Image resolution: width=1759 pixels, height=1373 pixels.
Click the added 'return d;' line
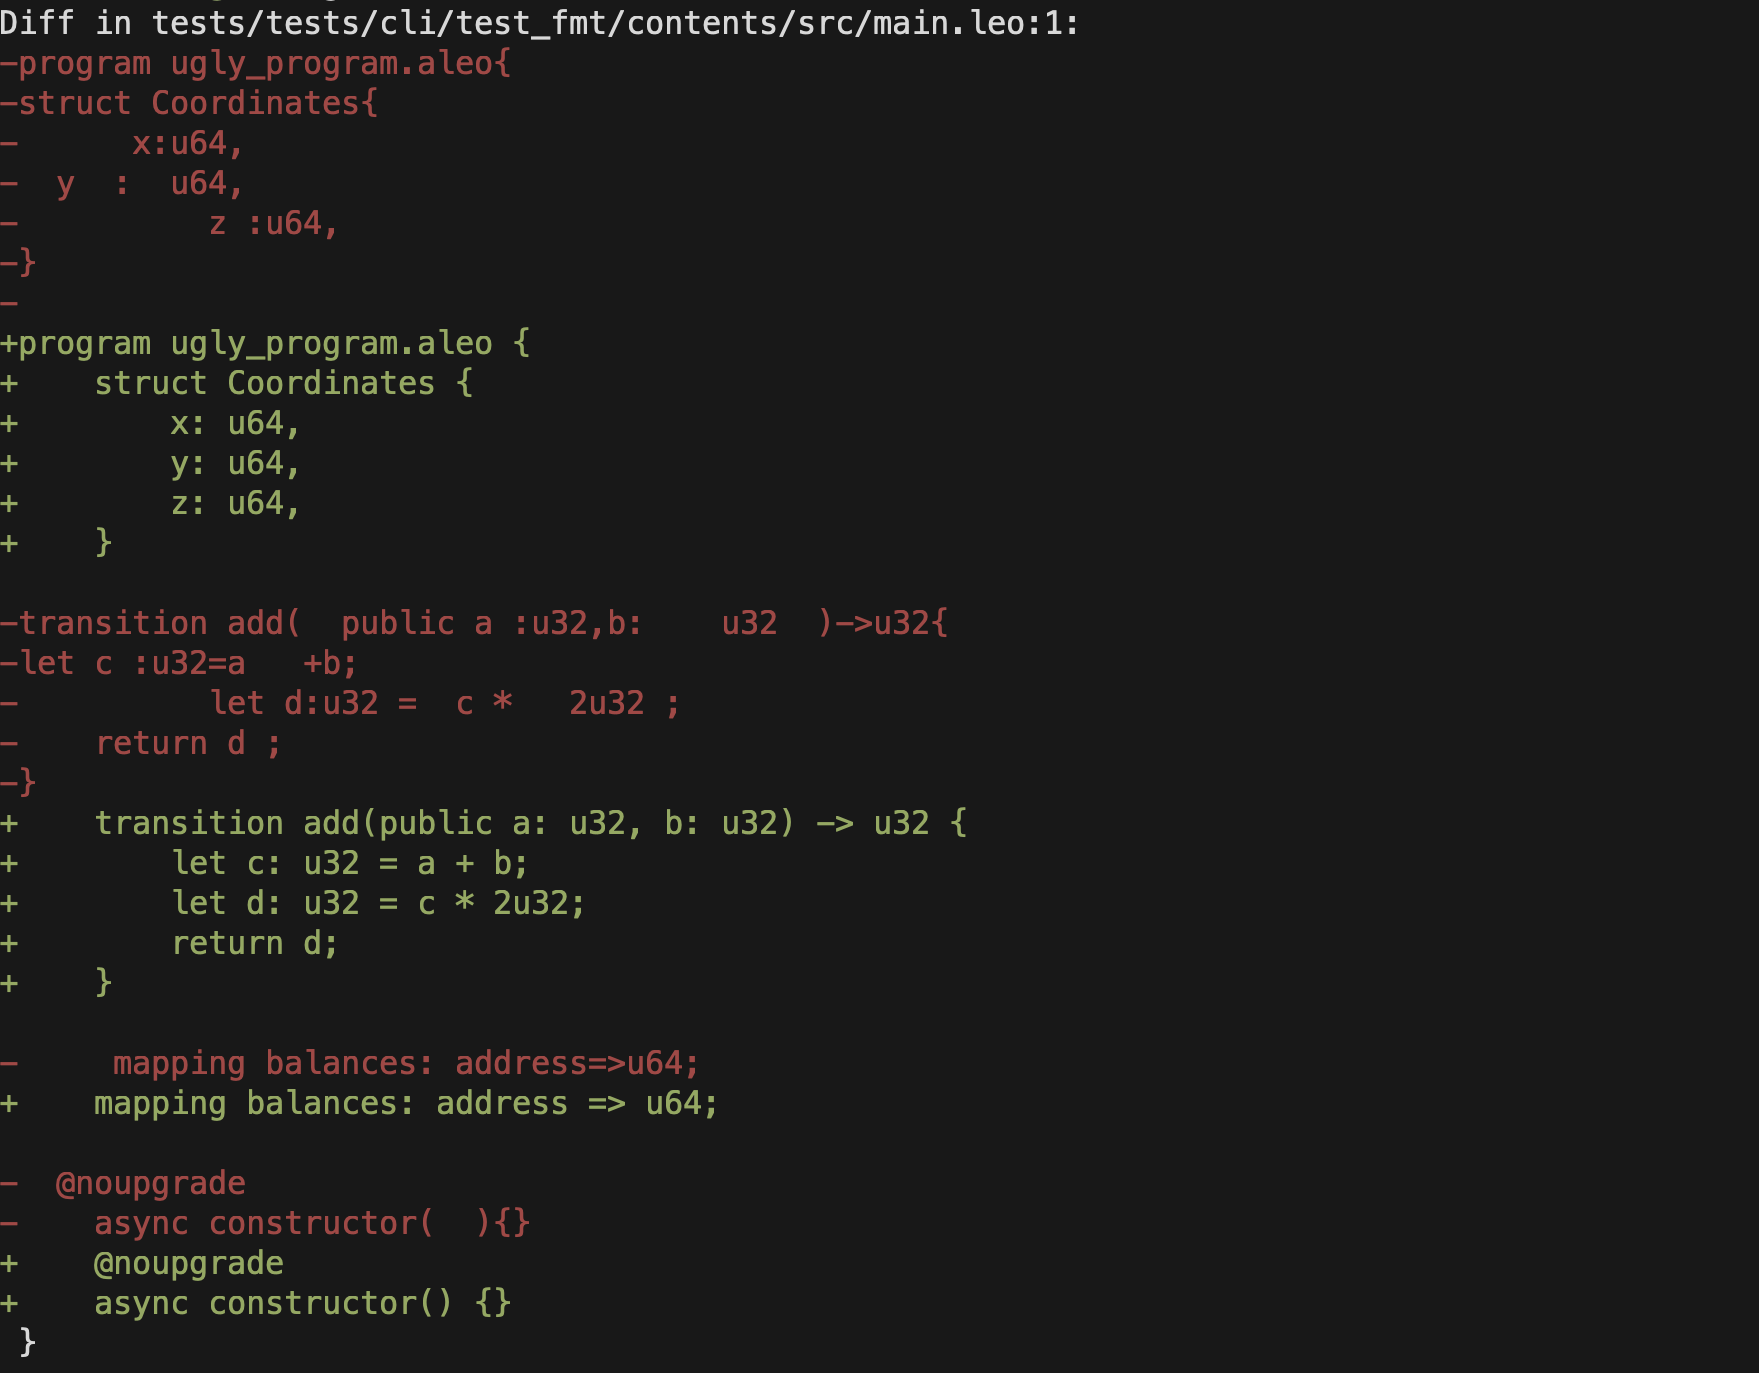(x=255, y=943)
